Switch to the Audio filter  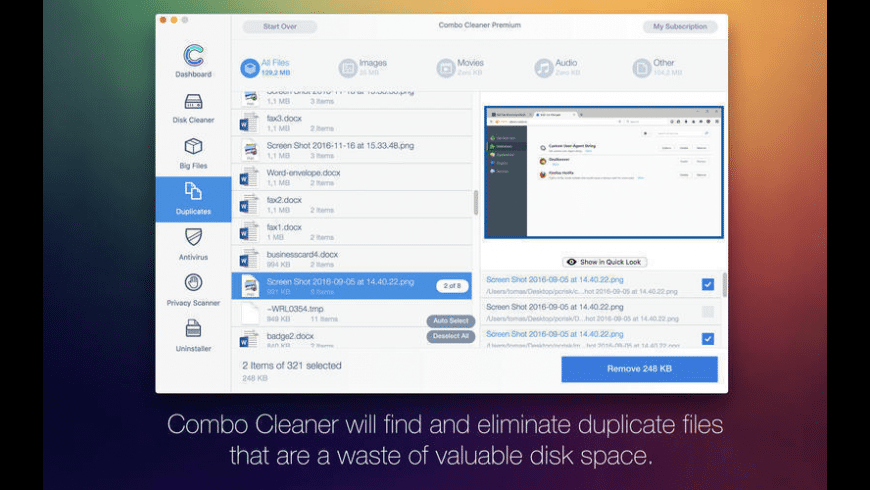coord(557,67)
